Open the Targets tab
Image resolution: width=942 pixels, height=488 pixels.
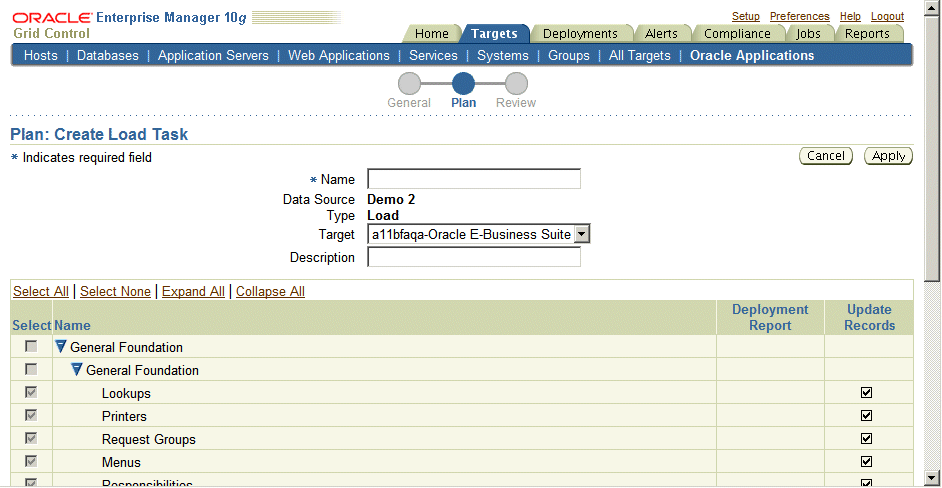(494, 34)
